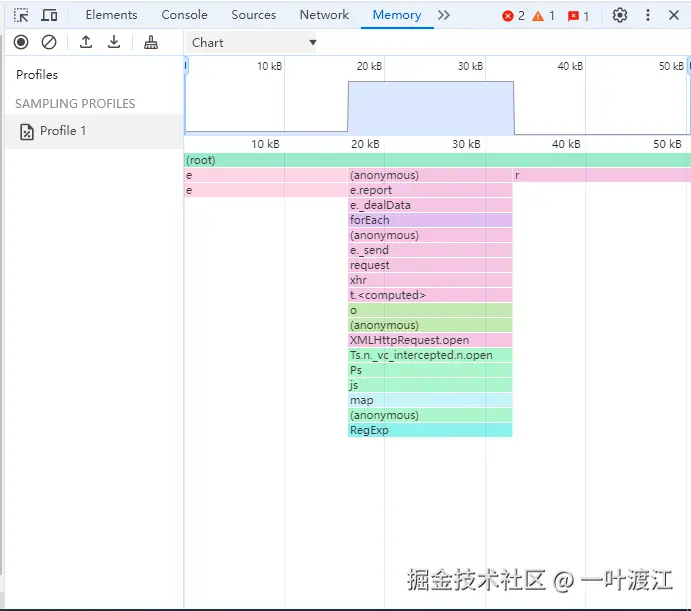
Task: Collect garbage with the broom icon
Action: (151, 42)
